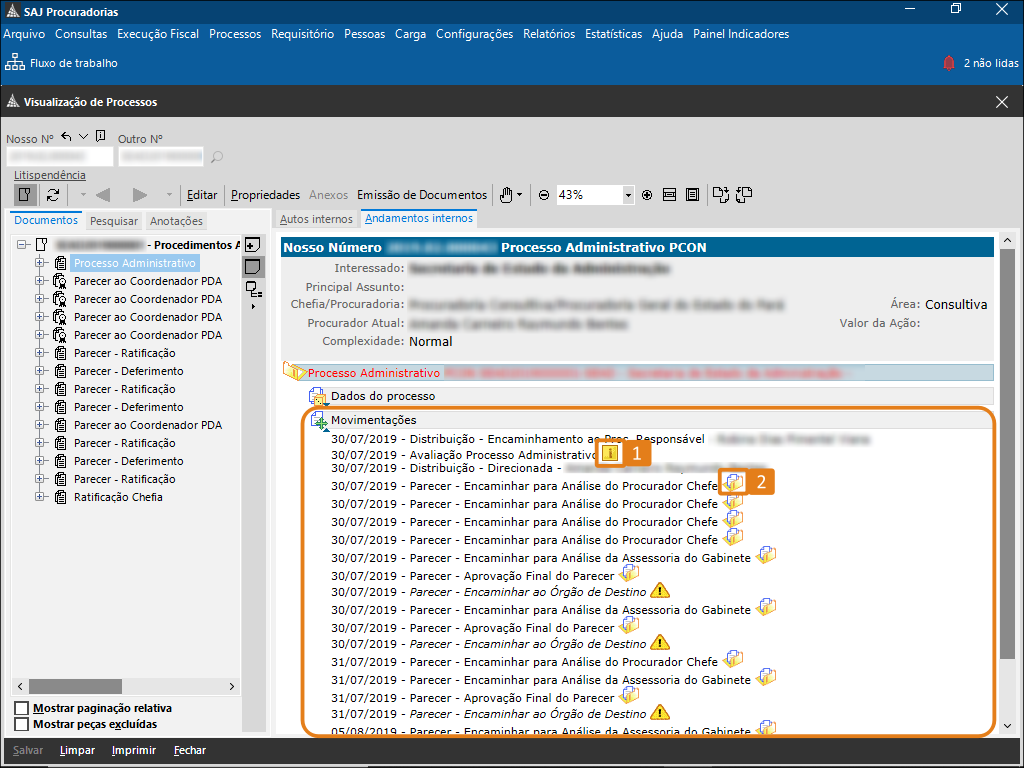Click the zoom out minus icon
1024x768 pixels.
[x=544, y=195]
